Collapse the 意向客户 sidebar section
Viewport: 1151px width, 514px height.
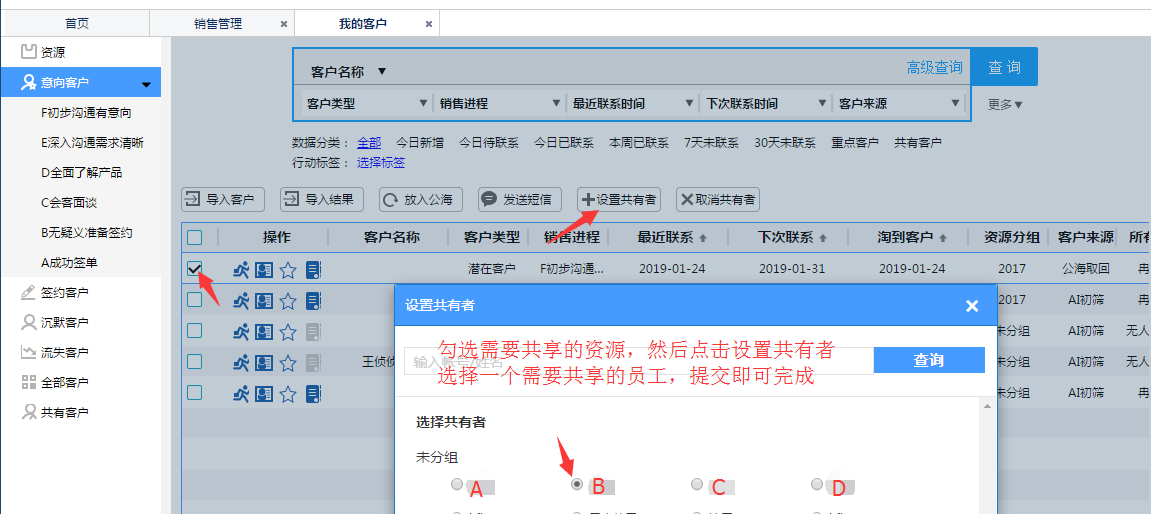(x=146, y=85)
